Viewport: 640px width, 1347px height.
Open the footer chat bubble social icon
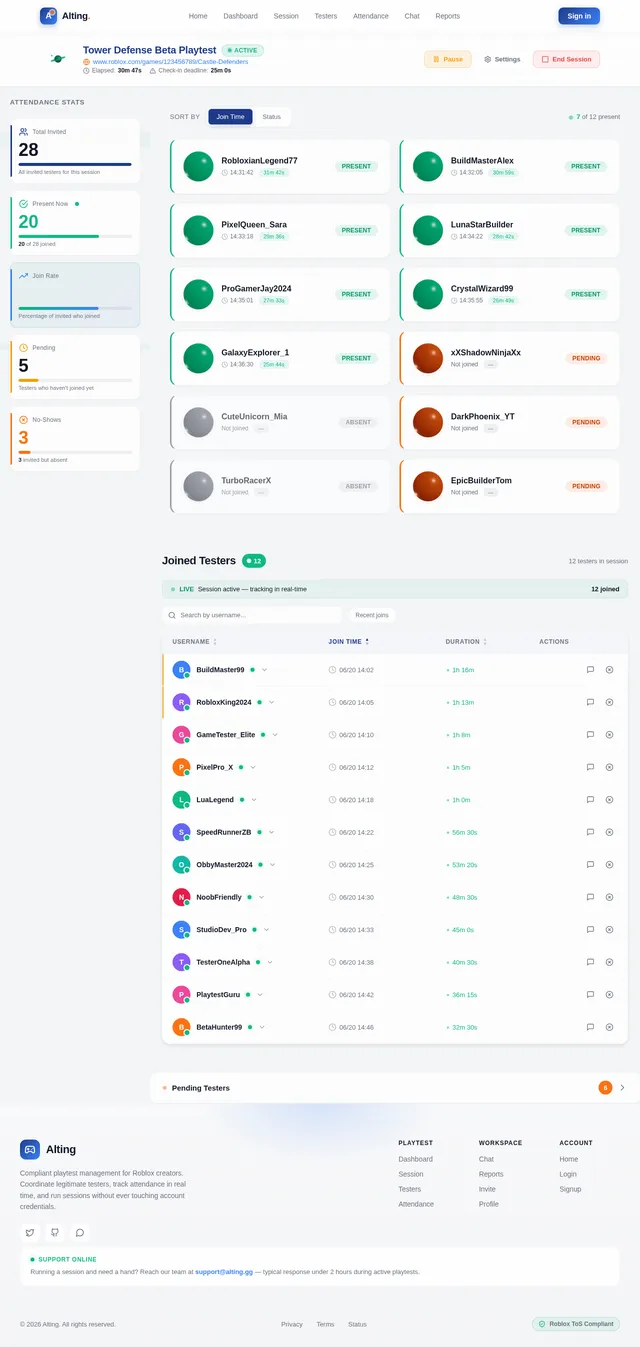[80, 1233]
